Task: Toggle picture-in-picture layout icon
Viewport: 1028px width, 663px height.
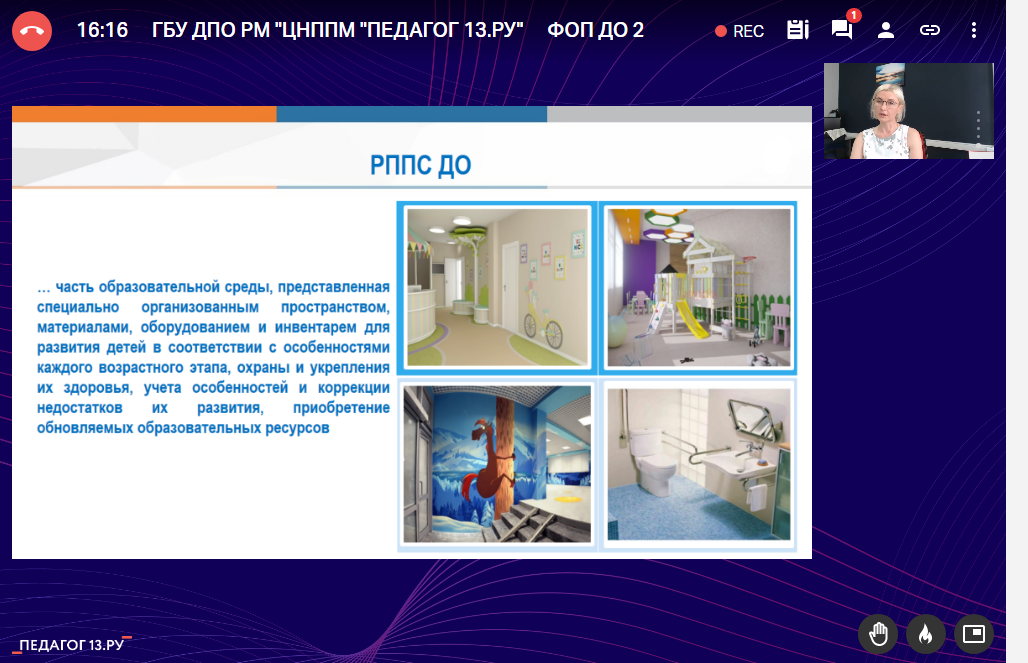Action: click(974, 634)
